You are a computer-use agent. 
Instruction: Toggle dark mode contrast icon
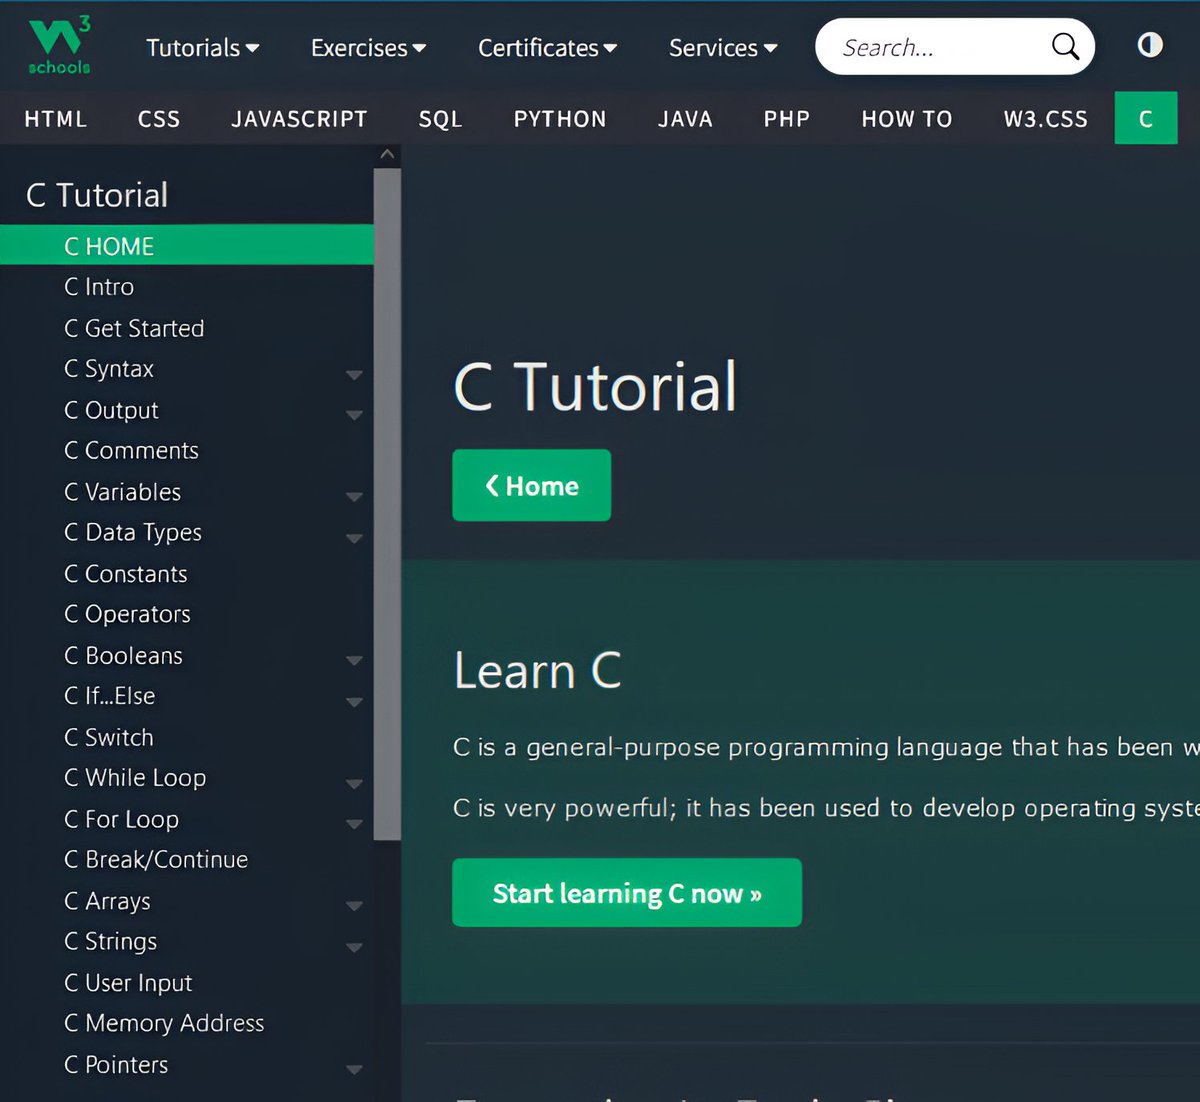point(1150,45)
